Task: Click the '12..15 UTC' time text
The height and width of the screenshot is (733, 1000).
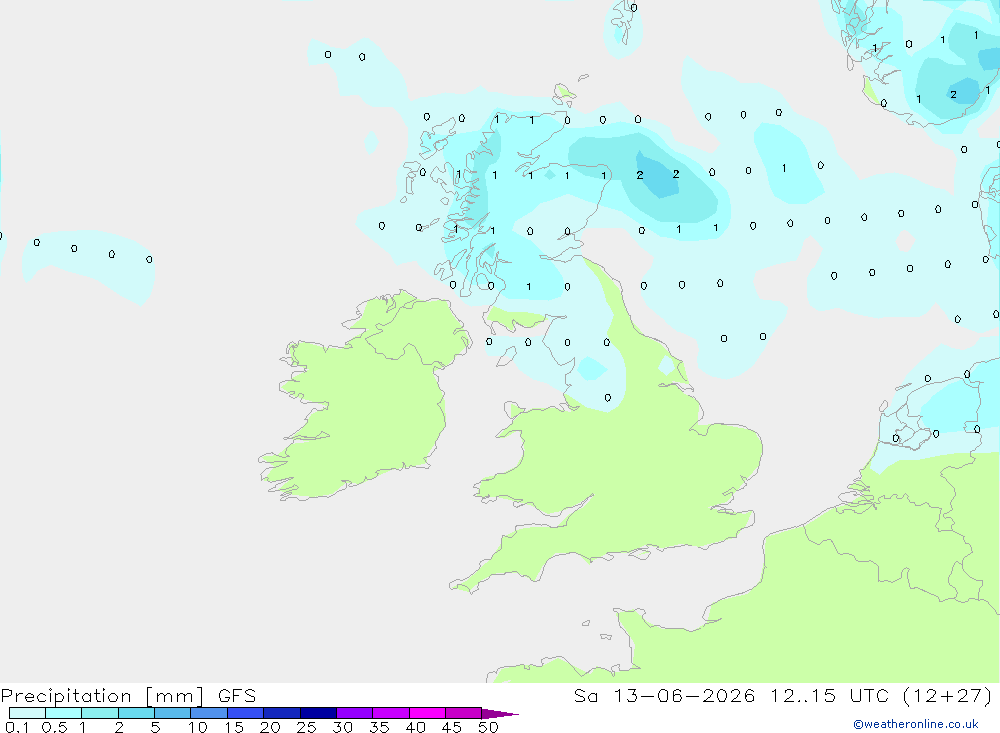Action: [x=829, y=696]
